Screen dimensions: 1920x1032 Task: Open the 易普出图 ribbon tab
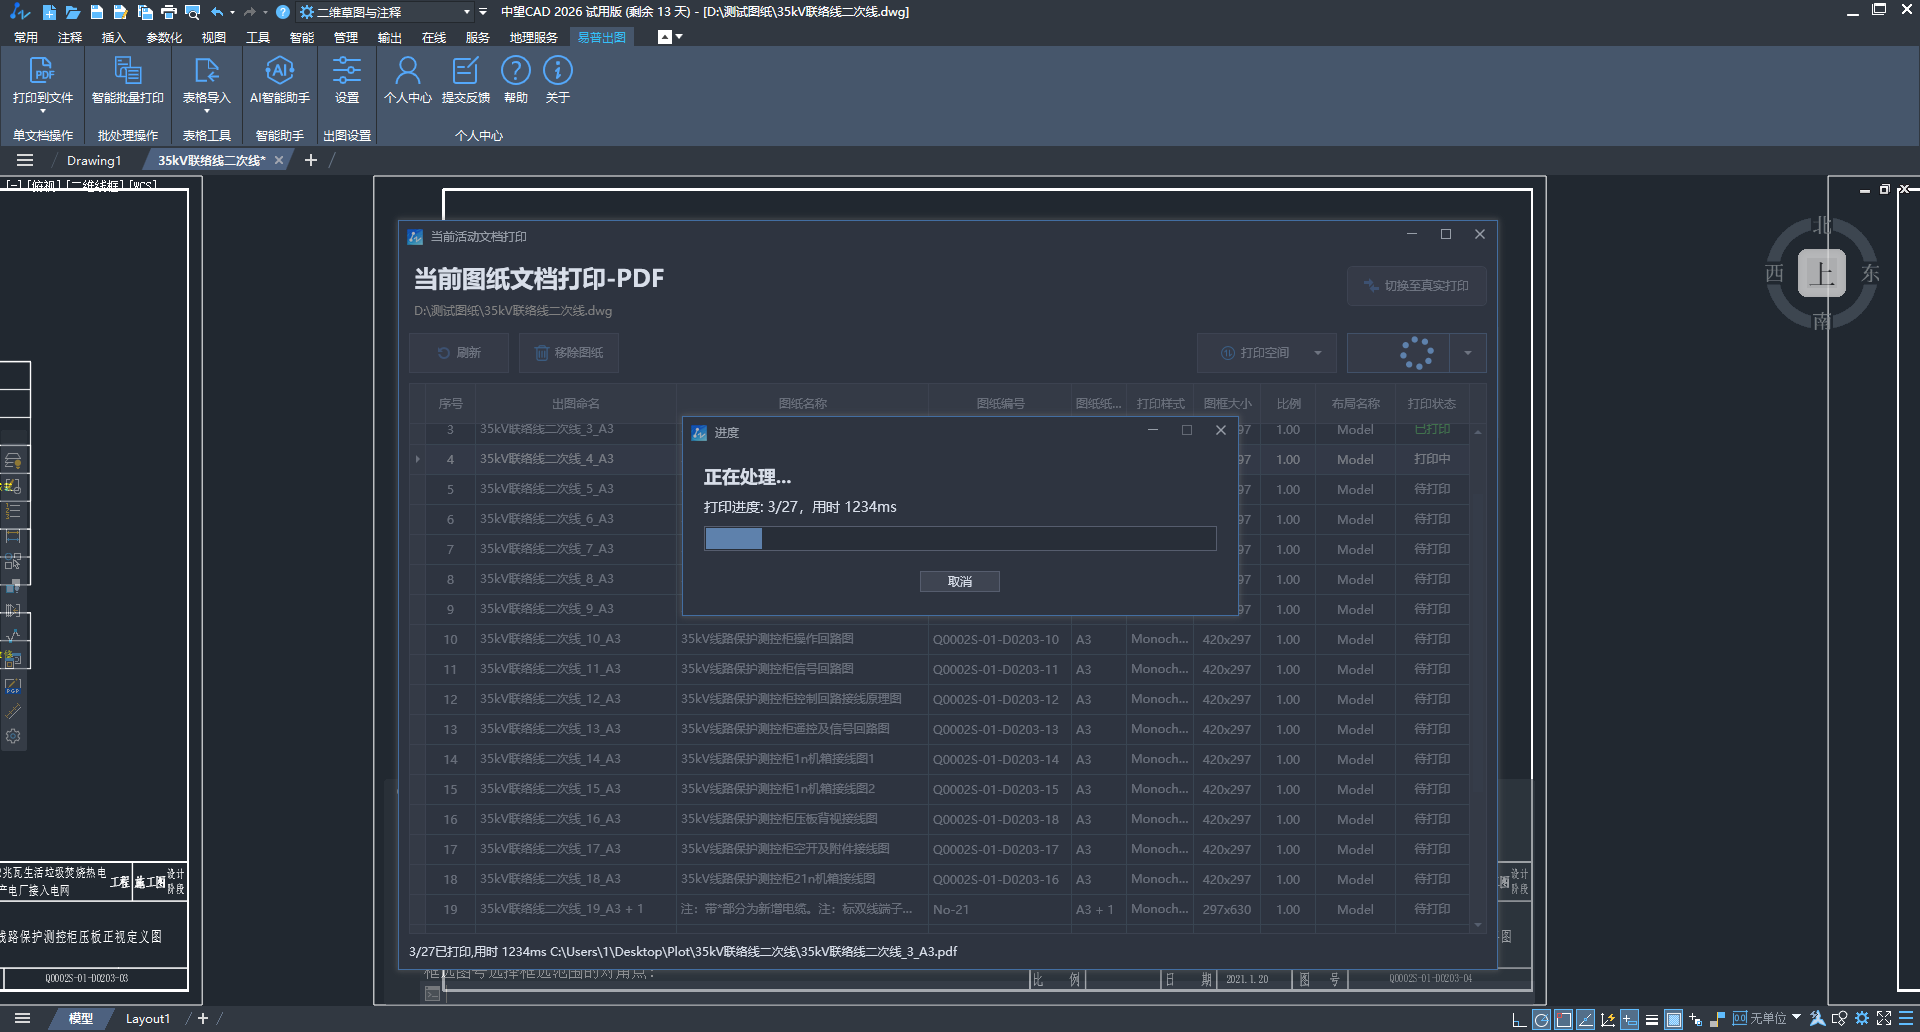(601, 37)
